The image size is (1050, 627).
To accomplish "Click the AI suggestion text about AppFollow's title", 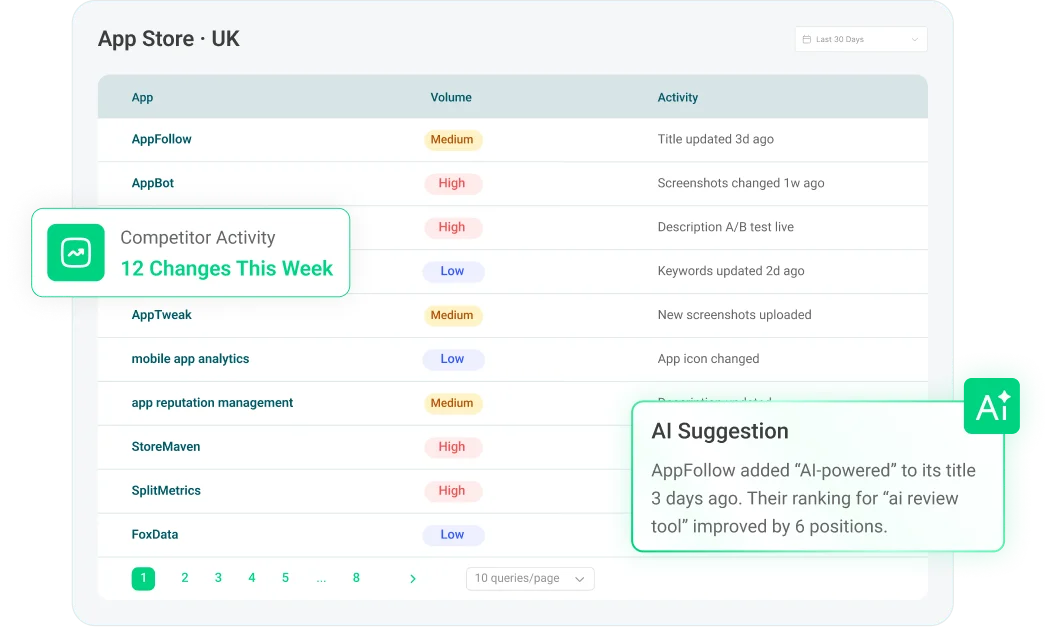I will 813,498.
